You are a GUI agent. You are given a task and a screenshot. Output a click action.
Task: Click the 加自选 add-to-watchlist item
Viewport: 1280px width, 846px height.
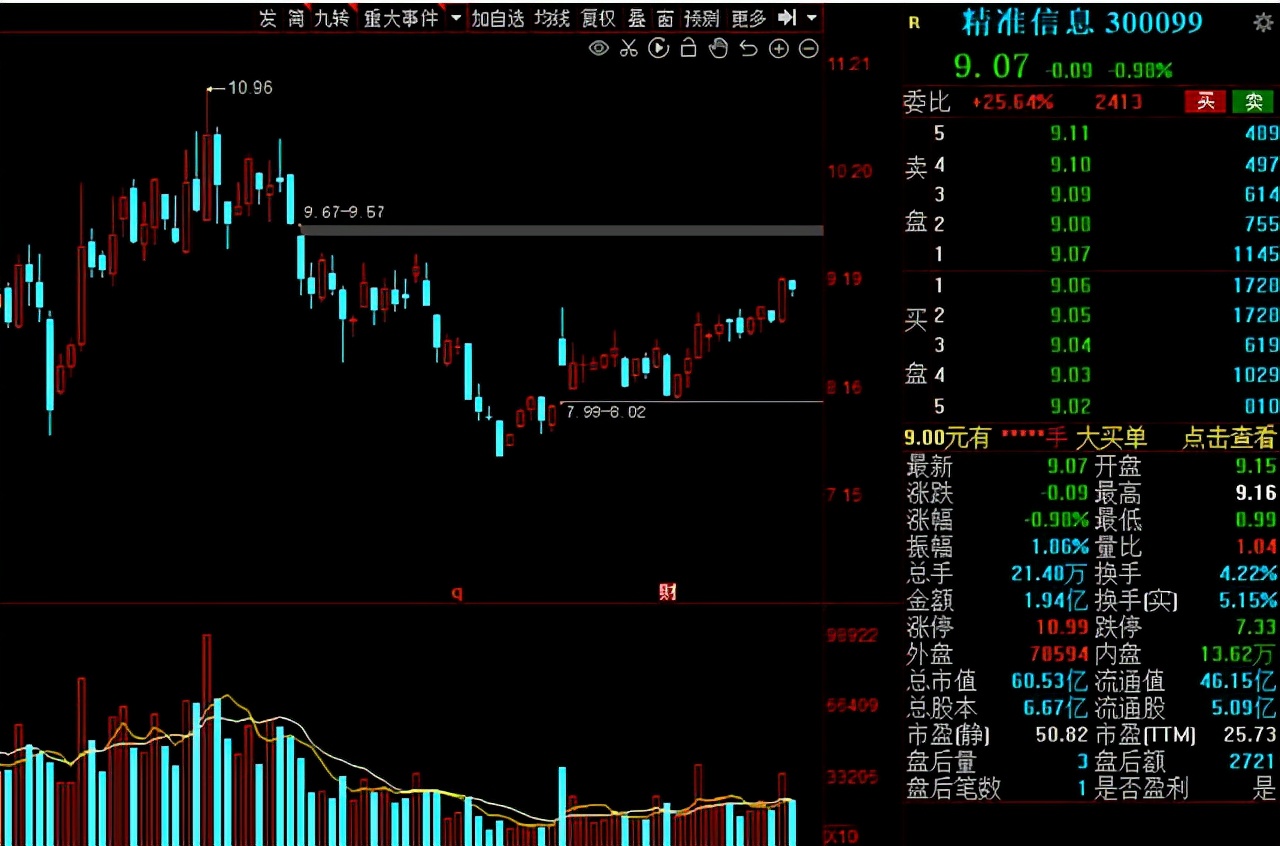point(498,18)
